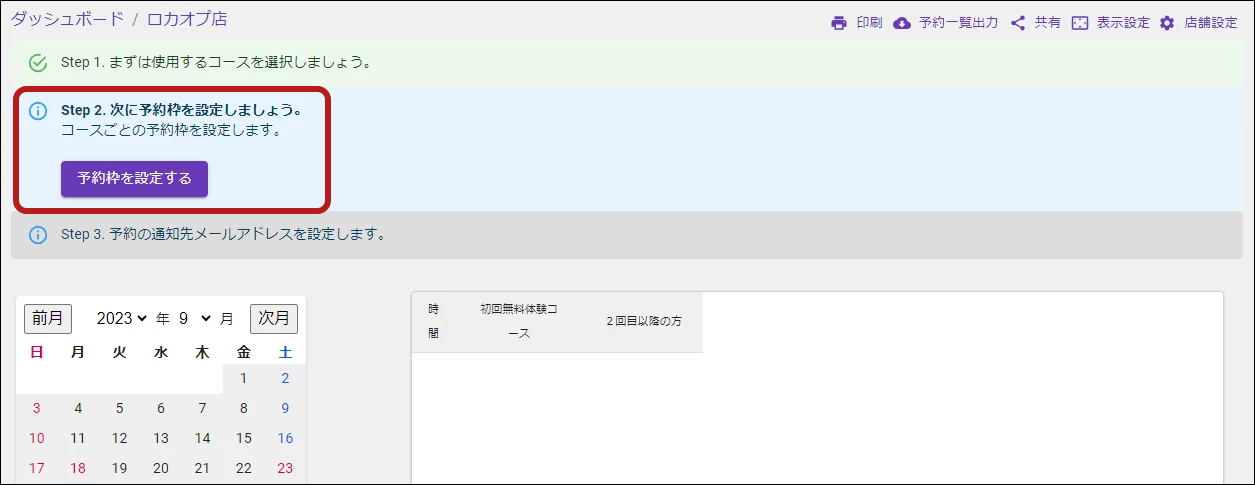
Task: Select the 初回無料体験コース column header
Action: tap(519, 322)
